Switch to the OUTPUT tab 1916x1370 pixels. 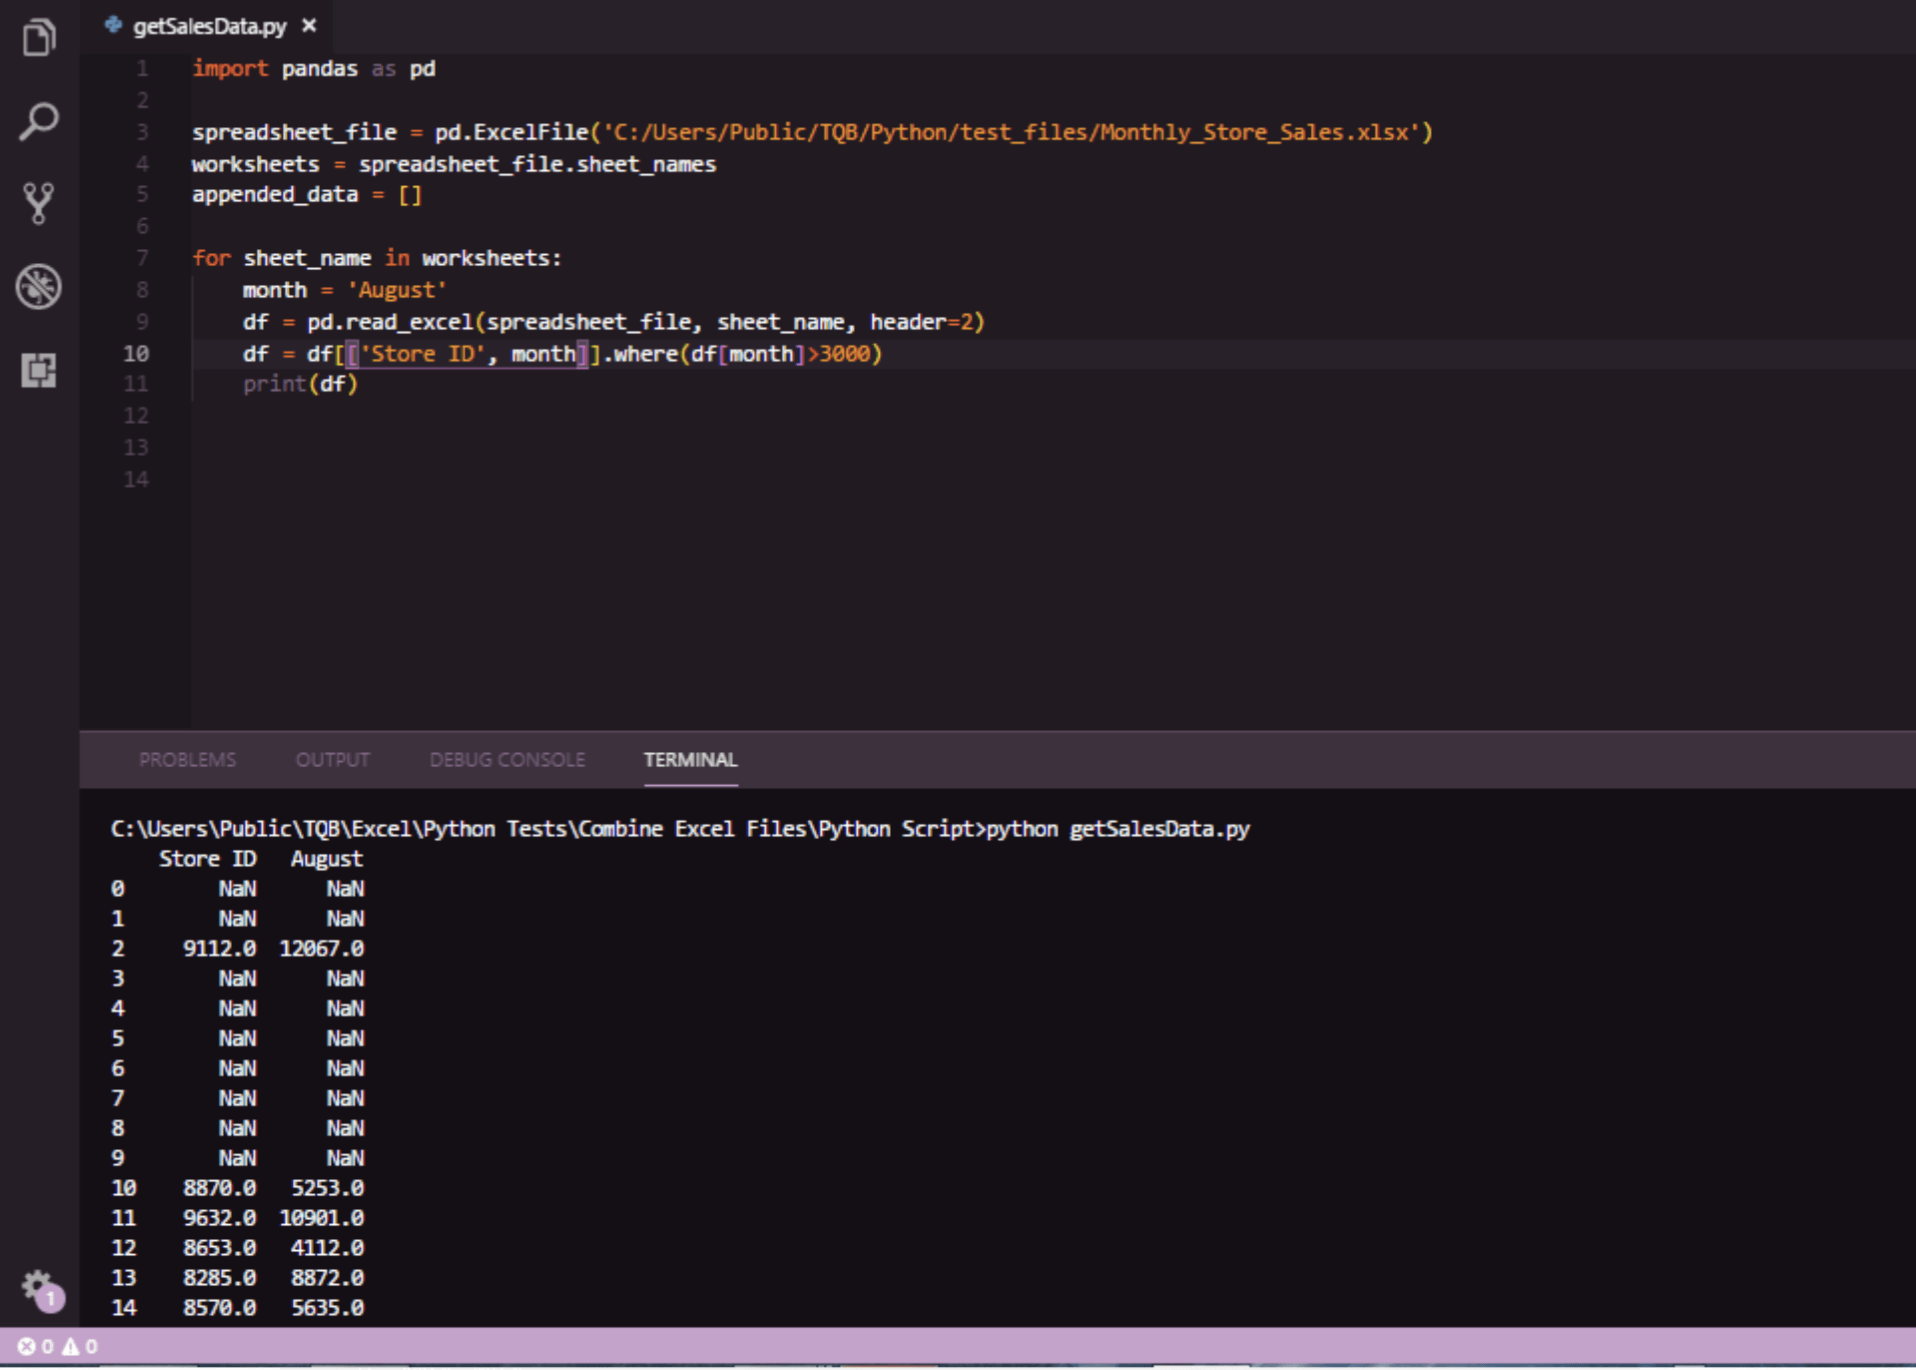[332, 760]
